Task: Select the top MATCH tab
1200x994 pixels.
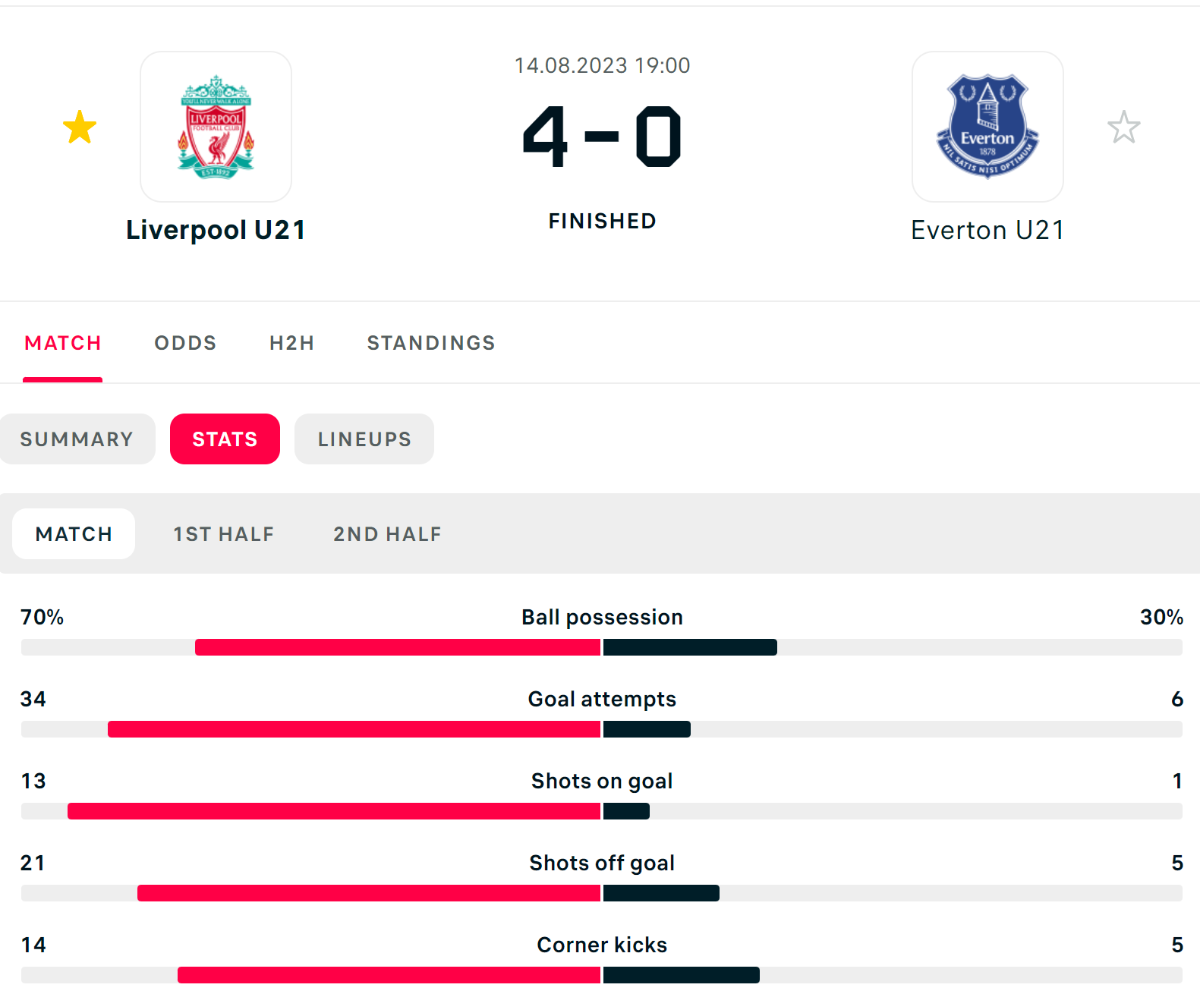Action: (x=63, y=343)
